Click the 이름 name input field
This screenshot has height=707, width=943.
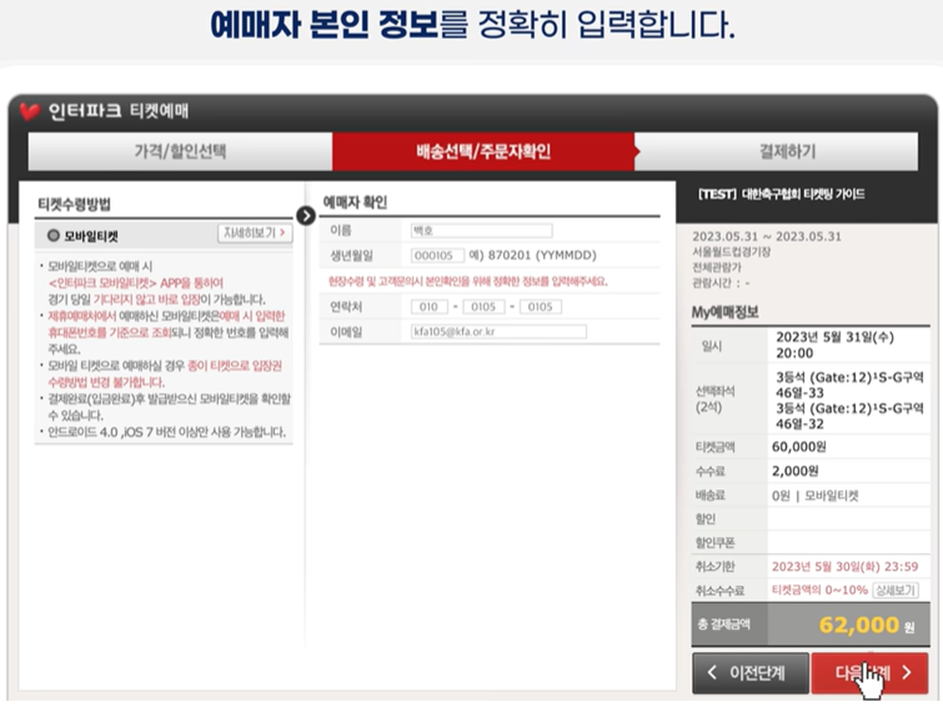tap(482, 231)
